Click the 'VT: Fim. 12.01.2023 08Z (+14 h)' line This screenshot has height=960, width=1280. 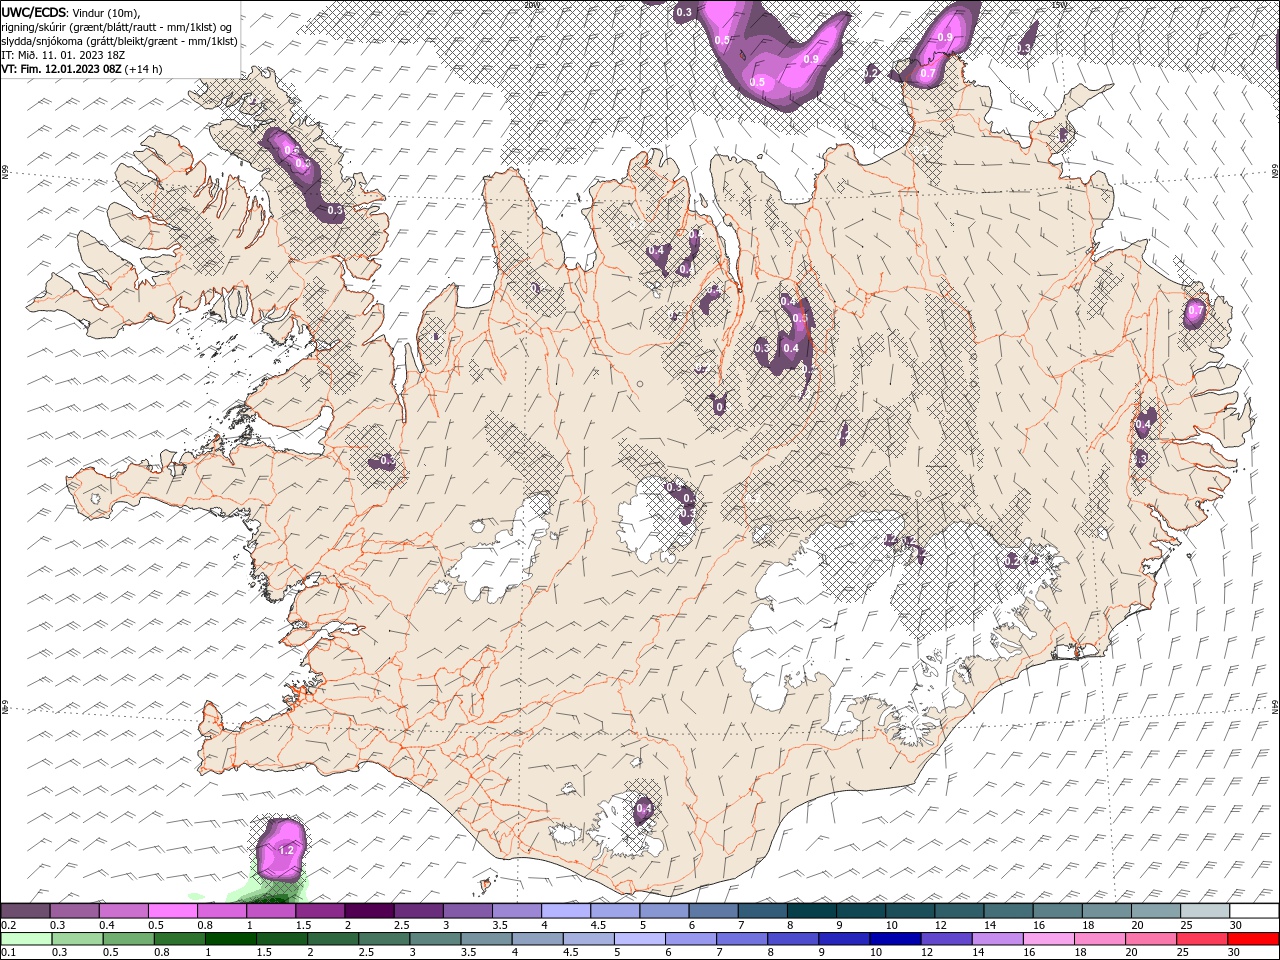pyautogui.click(x=82, y=69)
